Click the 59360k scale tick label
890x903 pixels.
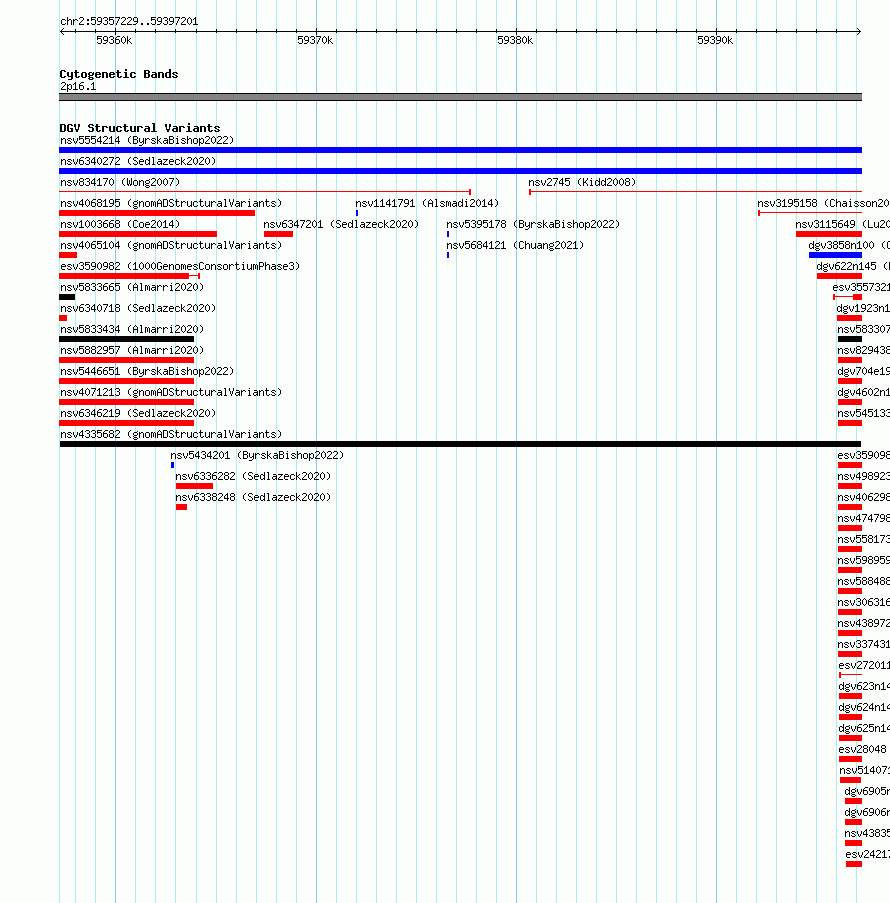coord(114,40)
